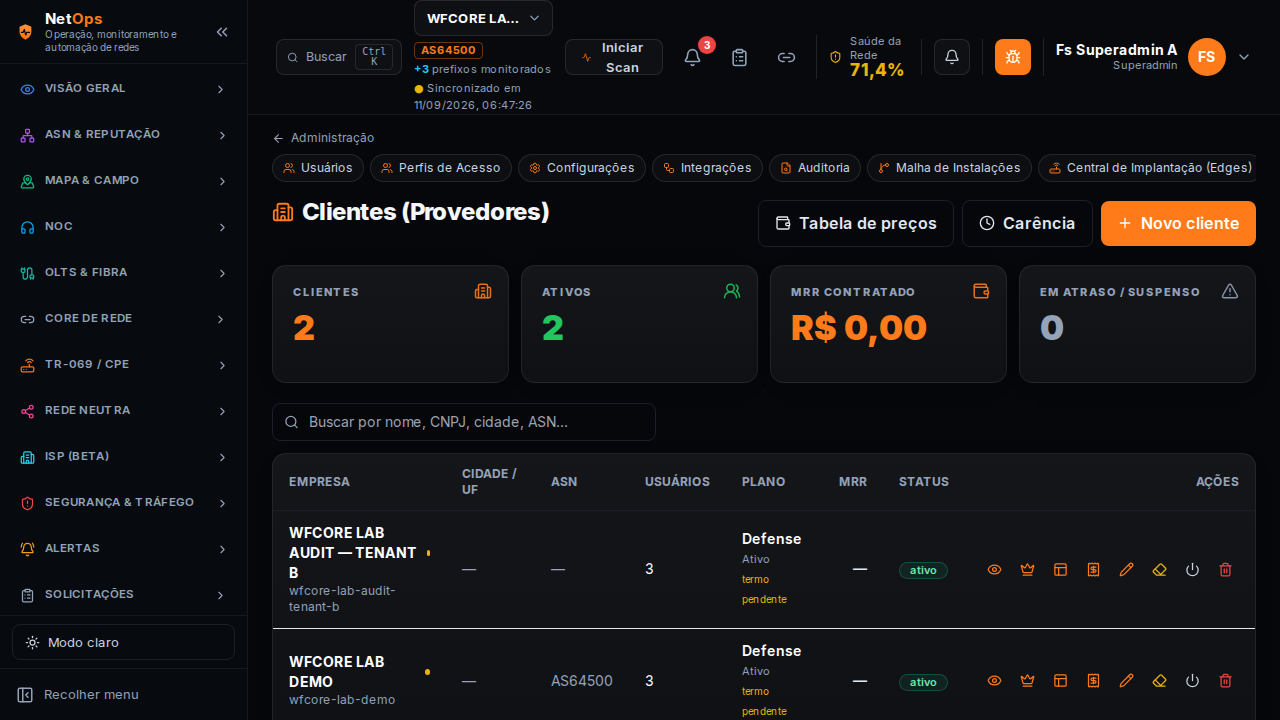The height and width of the screenshot is (720, 1280).
Task: Toggle power icon for WFCORE LAB AUDIT row
Action: [1192, 569]
